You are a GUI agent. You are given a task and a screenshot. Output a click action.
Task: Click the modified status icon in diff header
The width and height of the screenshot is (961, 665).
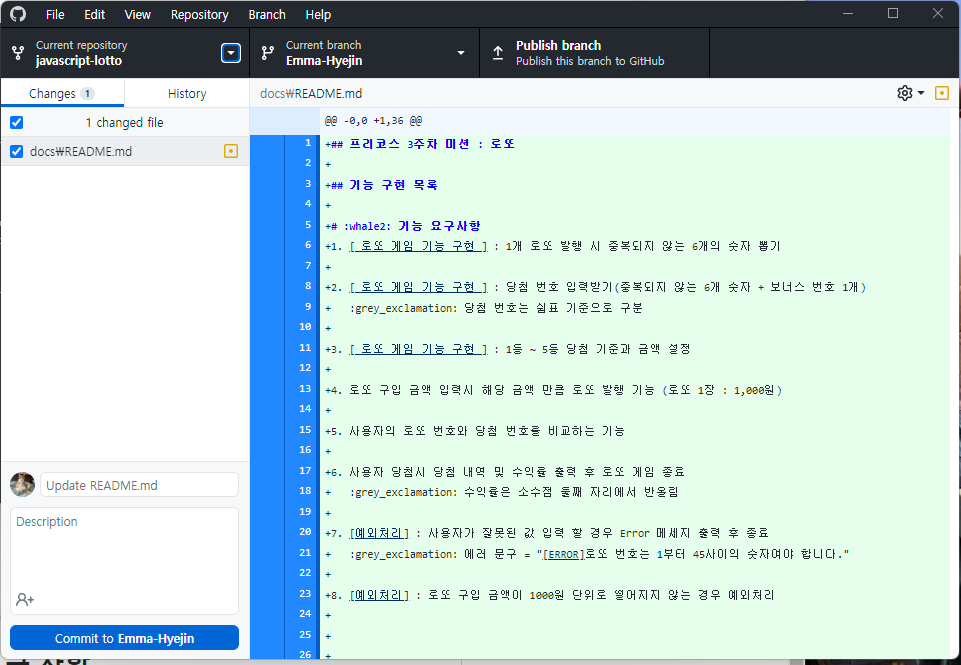point(942,93)
